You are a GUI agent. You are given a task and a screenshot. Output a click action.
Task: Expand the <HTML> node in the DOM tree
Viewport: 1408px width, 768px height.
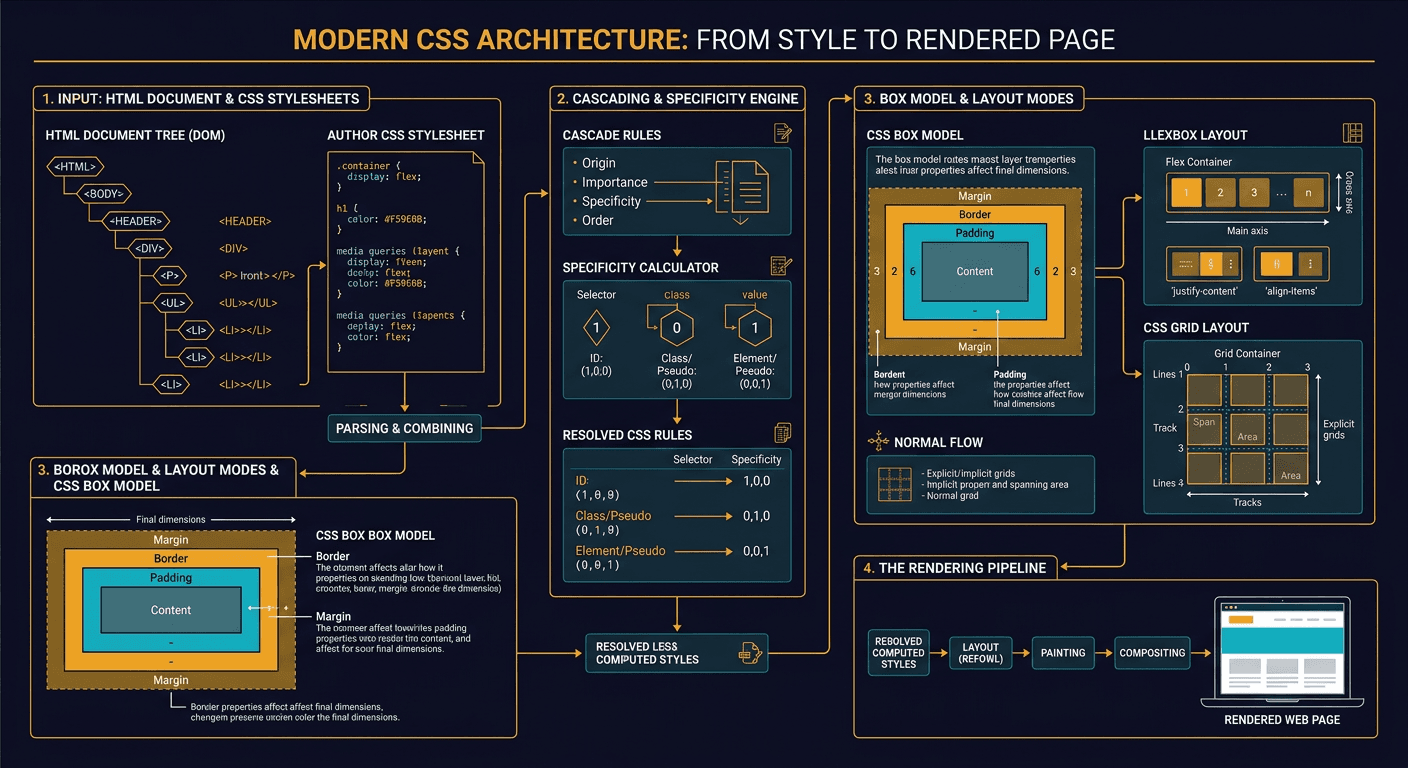click(x=75, y=166)
